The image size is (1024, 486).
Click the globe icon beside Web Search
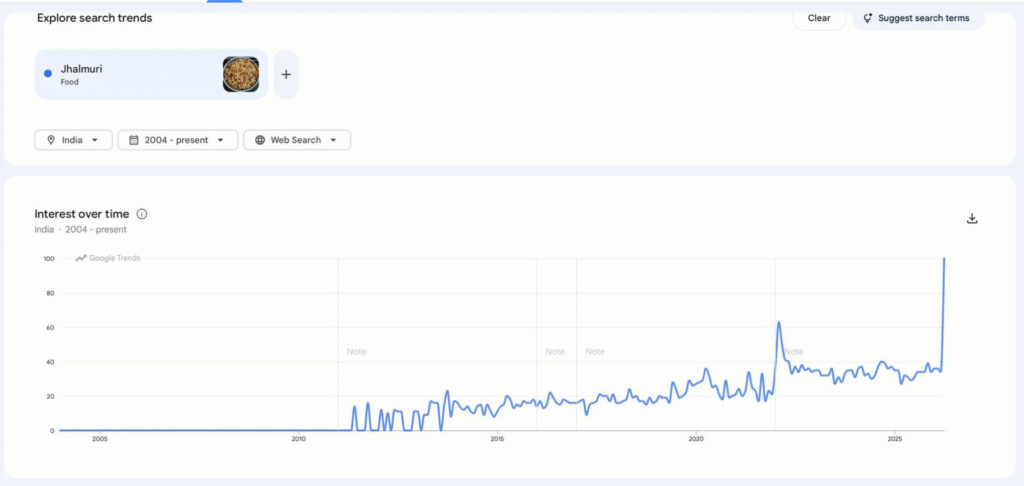[259, 140]
